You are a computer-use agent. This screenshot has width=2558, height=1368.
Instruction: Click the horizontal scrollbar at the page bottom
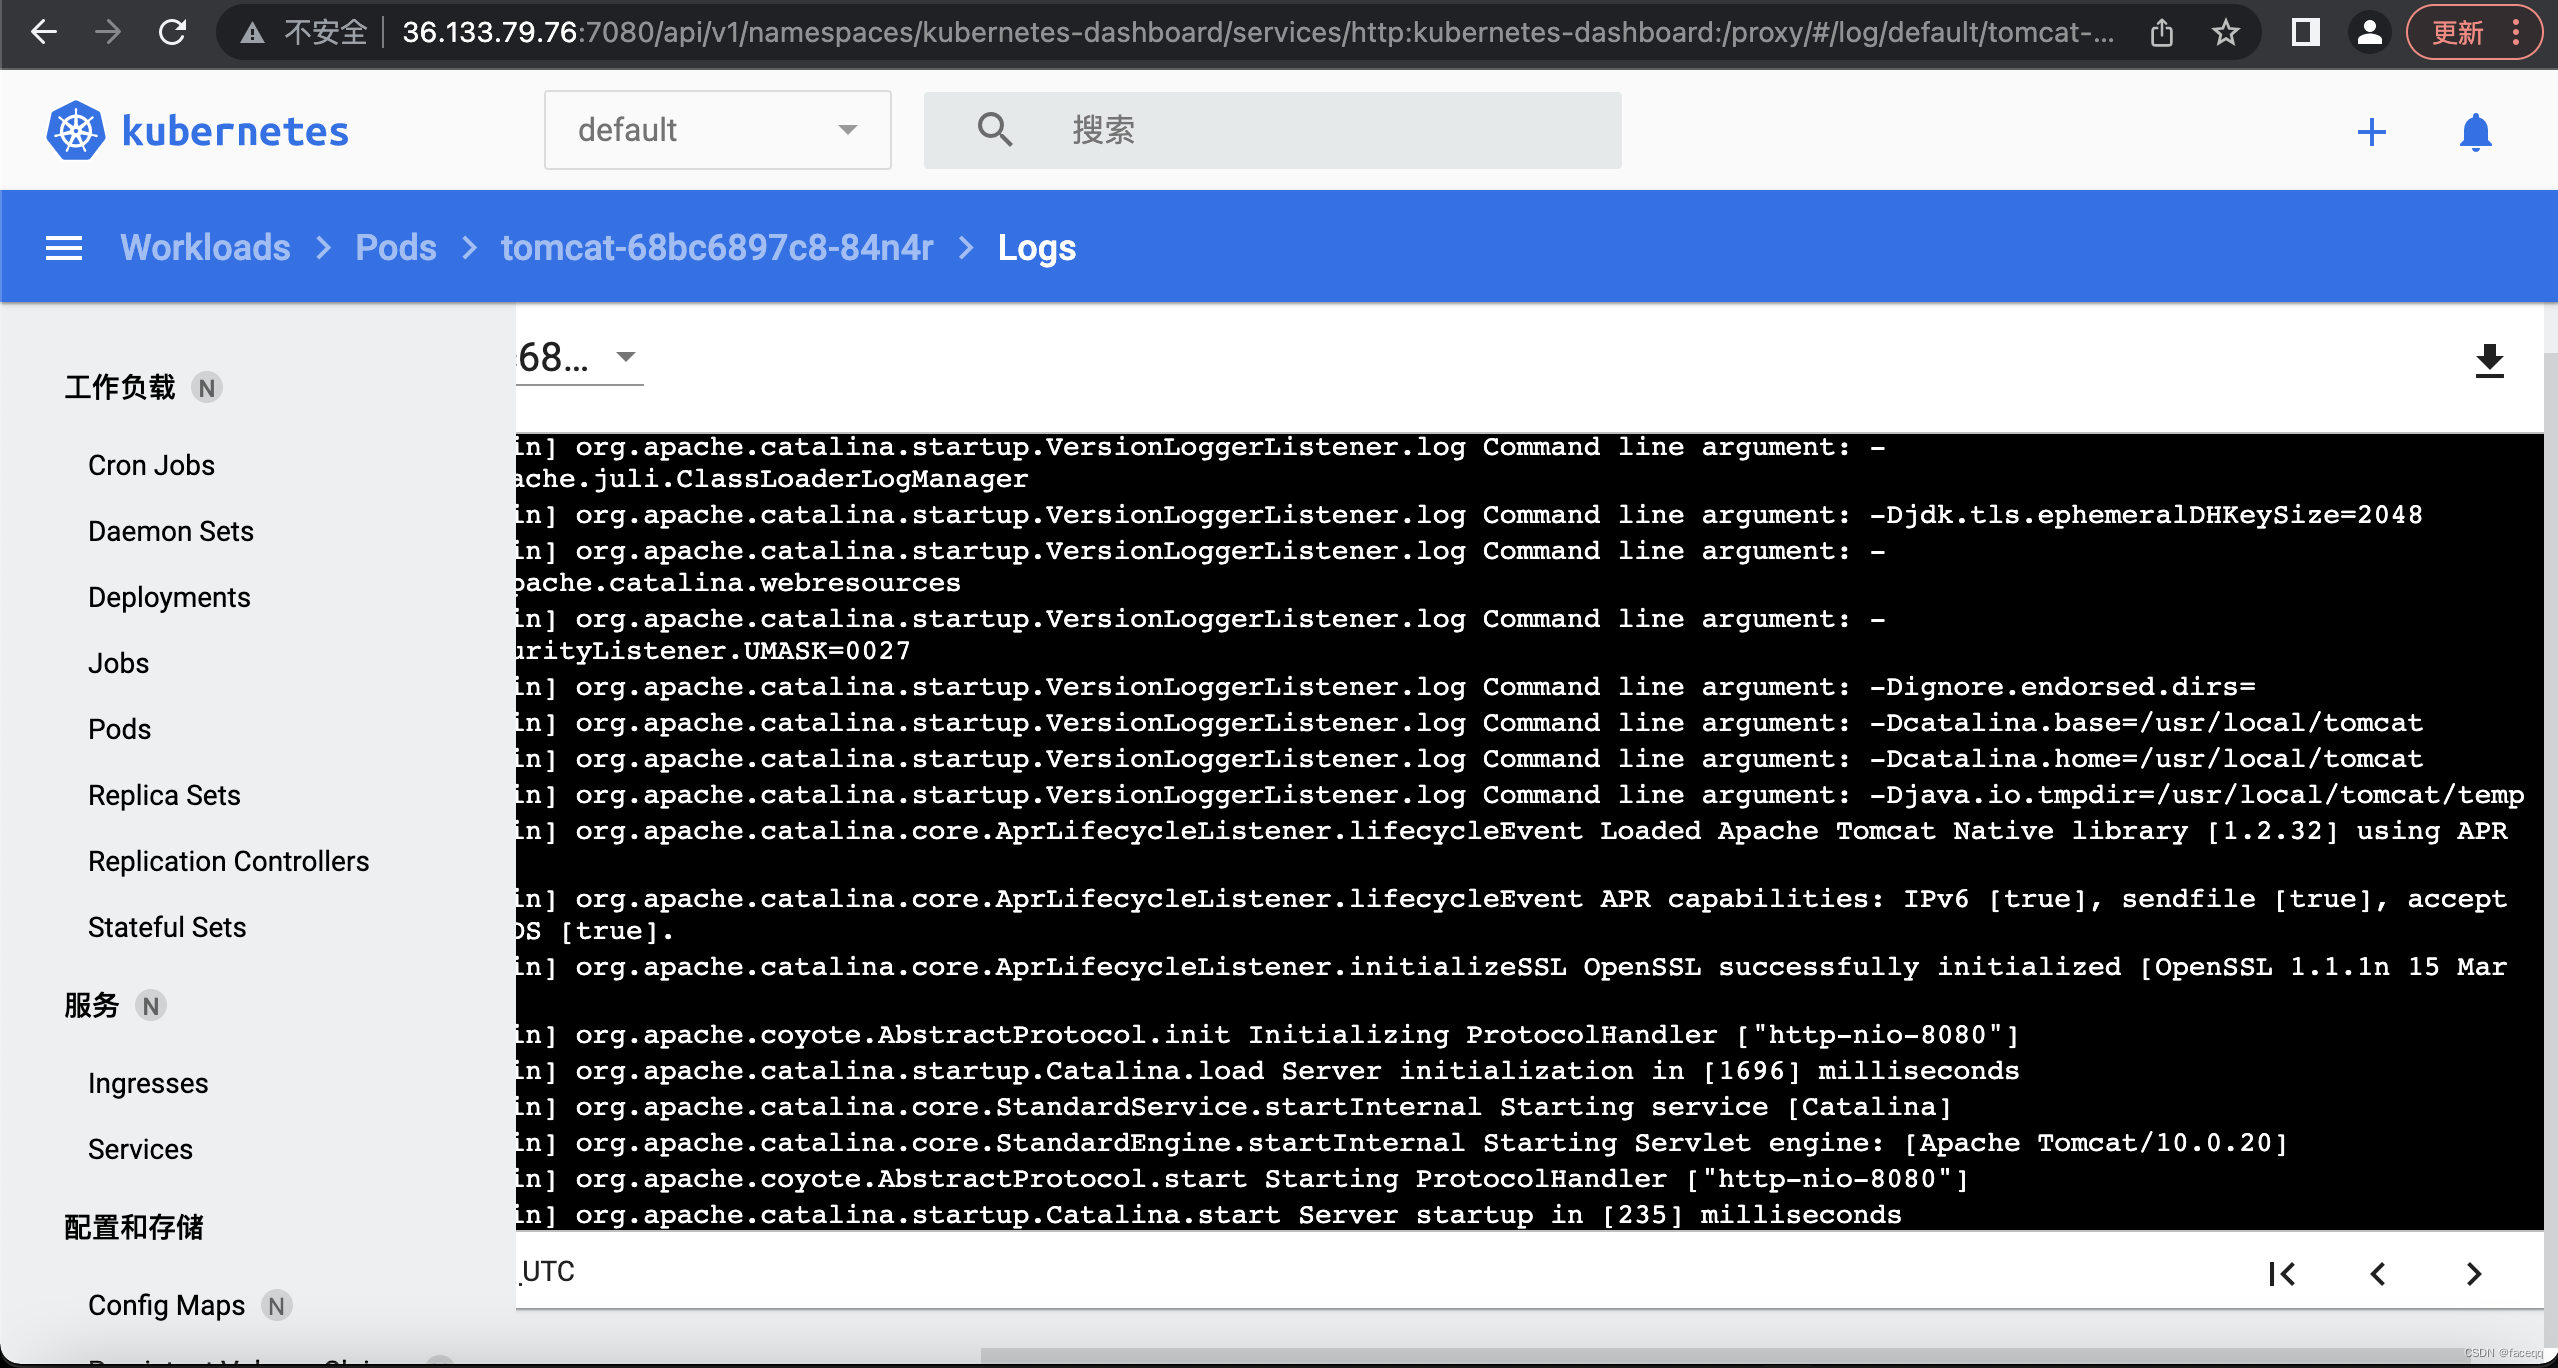click(1762, 1356)
